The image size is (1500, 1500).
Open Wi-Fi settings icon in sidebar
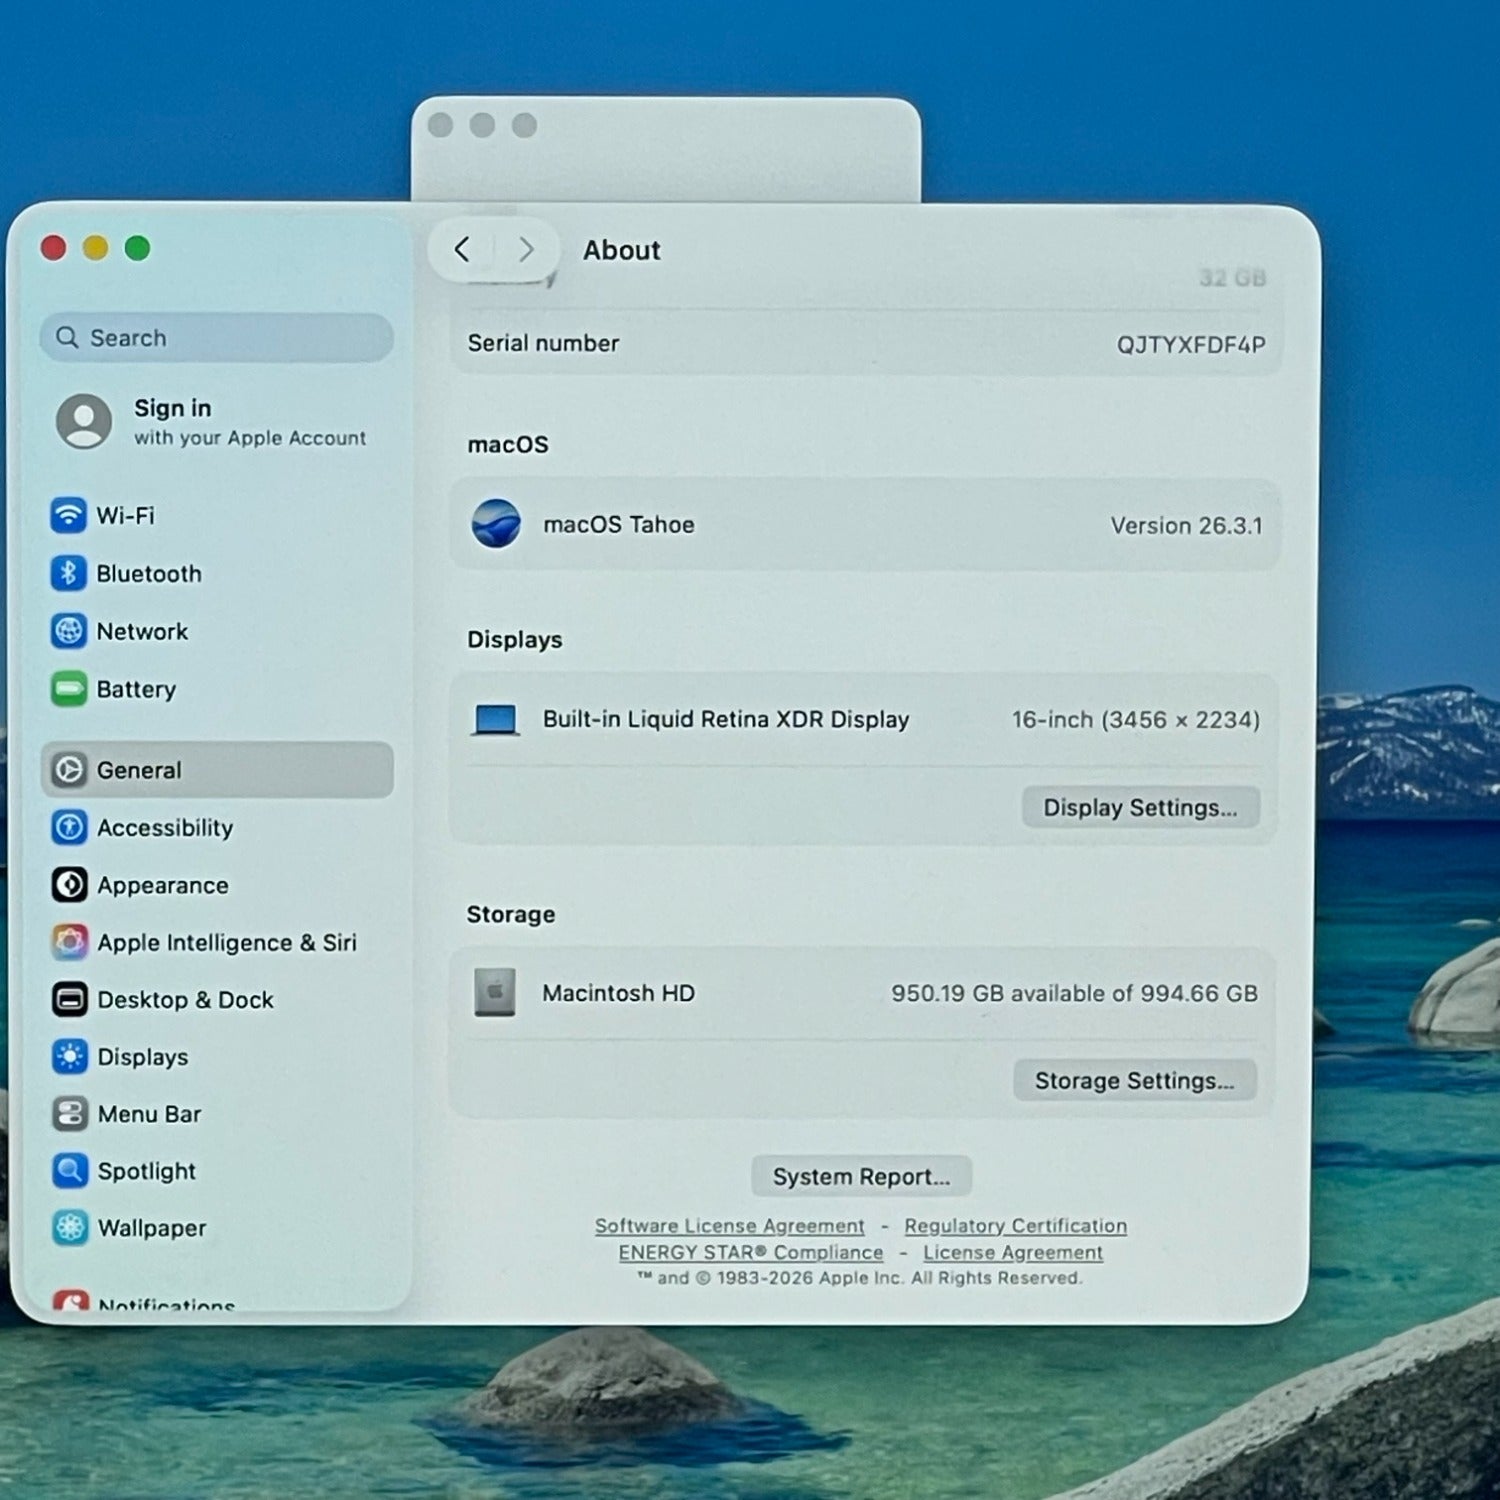68,515
